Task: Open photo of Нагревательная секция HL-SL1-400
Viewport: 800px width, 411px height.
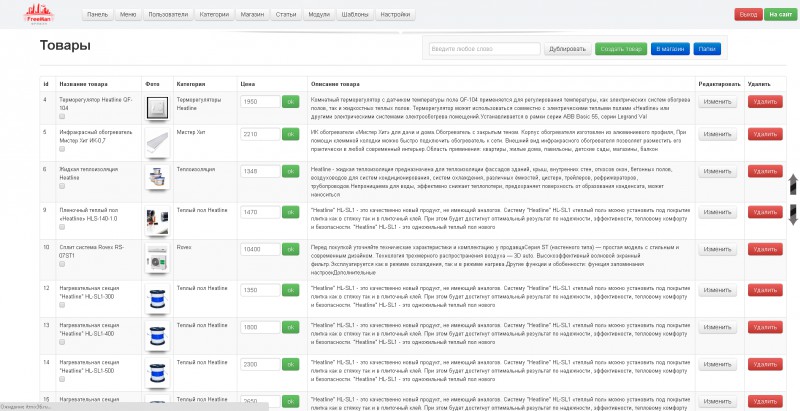Action: (x=157, y=336)
